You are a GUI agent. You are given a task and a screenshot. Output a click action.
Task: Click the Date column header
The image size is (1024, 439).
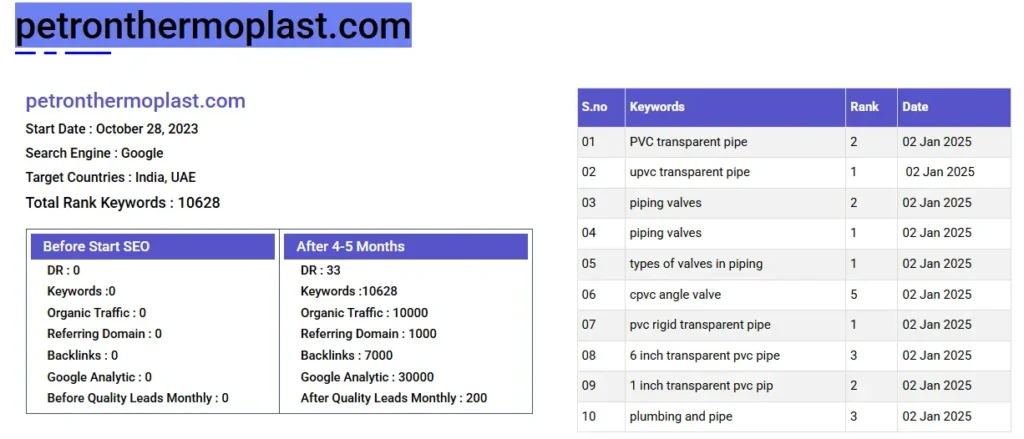tap(915, 107)
